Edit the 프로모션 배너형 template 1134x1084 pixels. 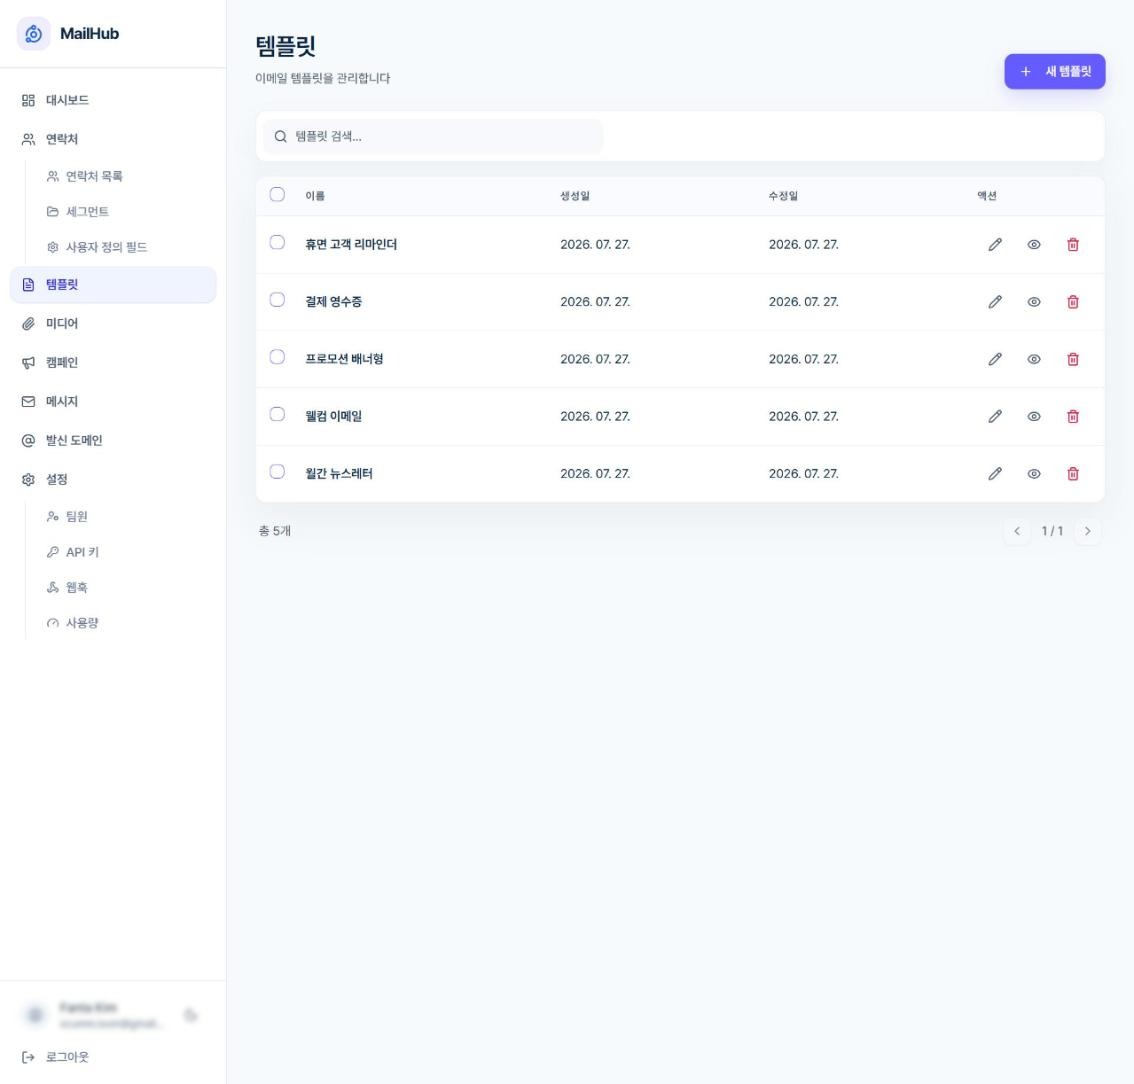coord(995,359)
